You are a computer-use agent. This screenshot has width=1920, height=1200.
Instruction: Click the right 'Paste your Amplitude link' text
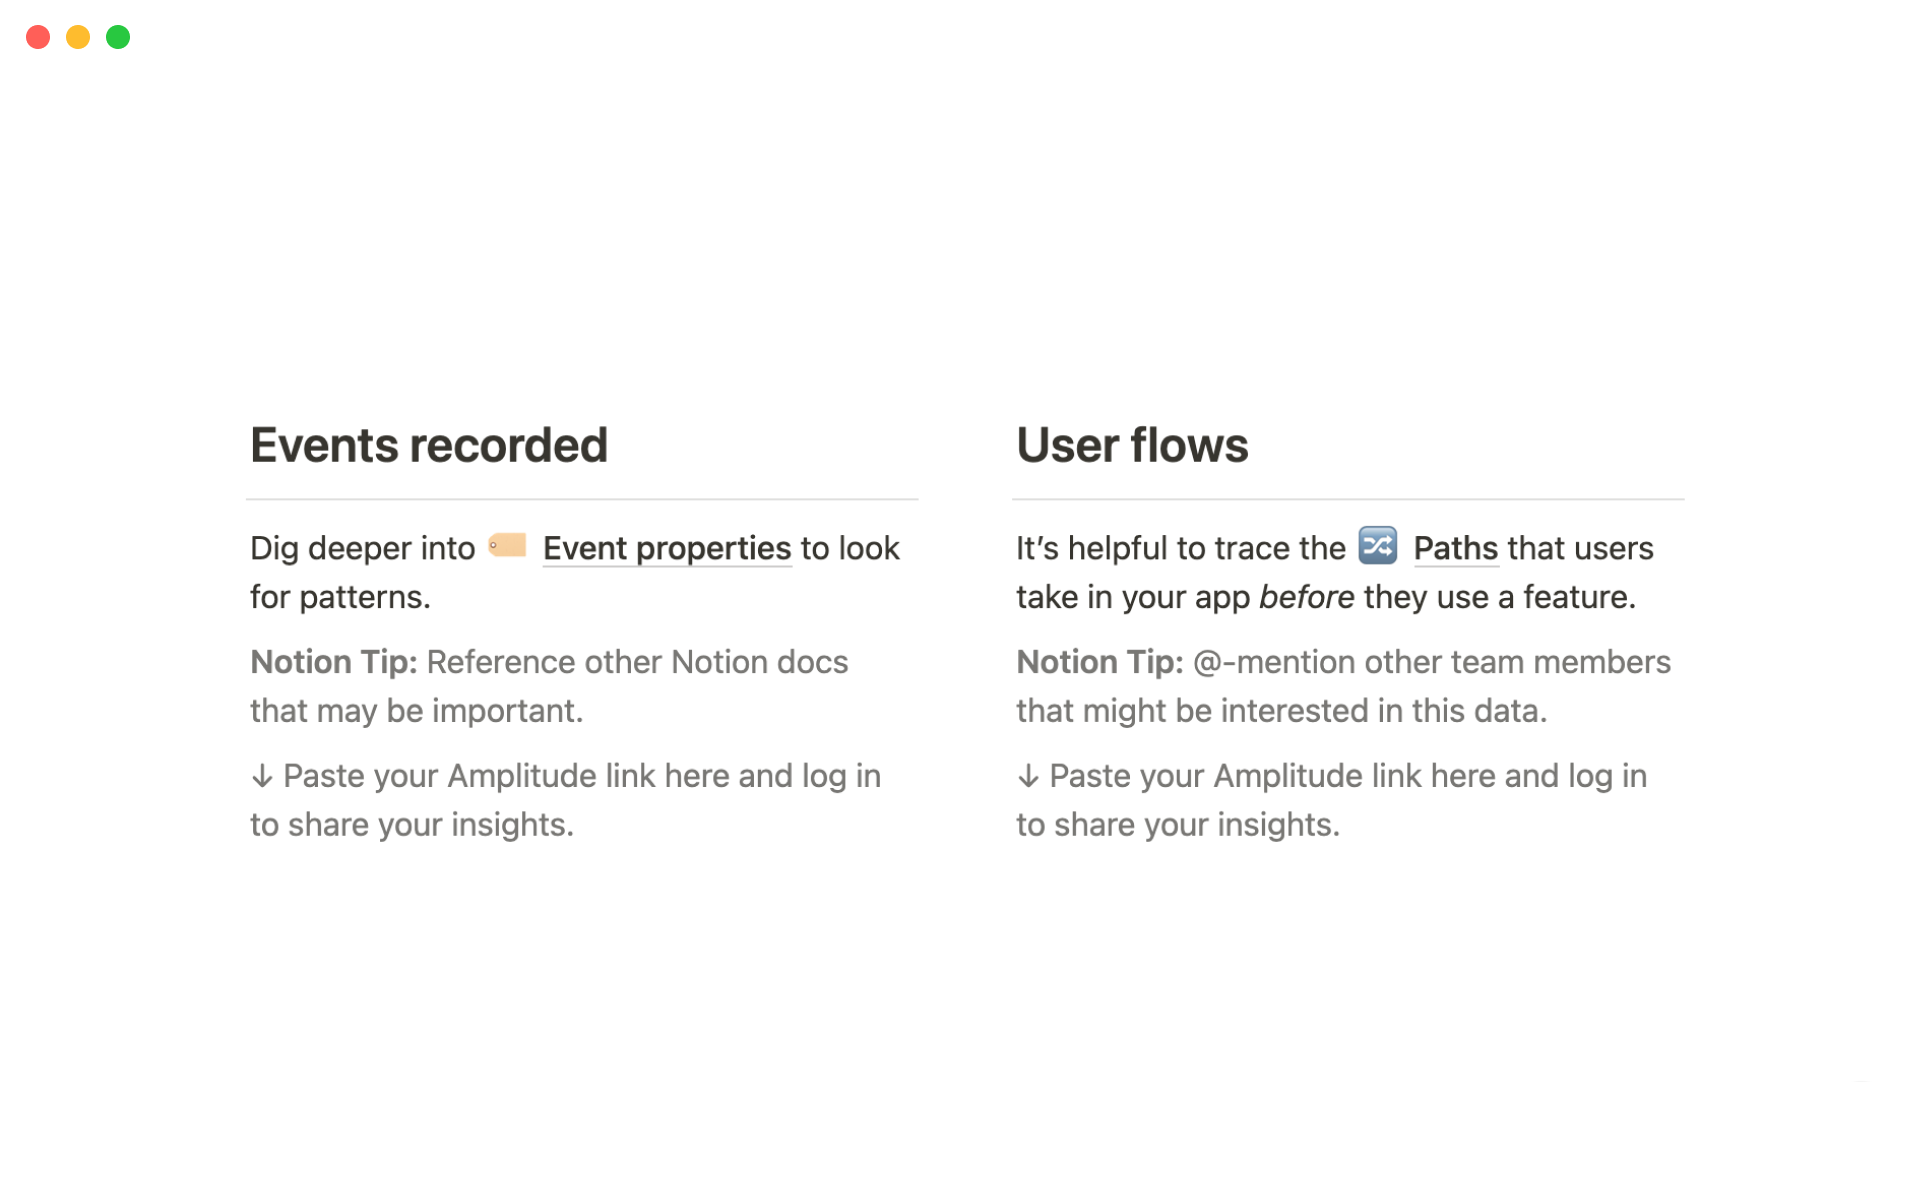[x=1346, y=777]
